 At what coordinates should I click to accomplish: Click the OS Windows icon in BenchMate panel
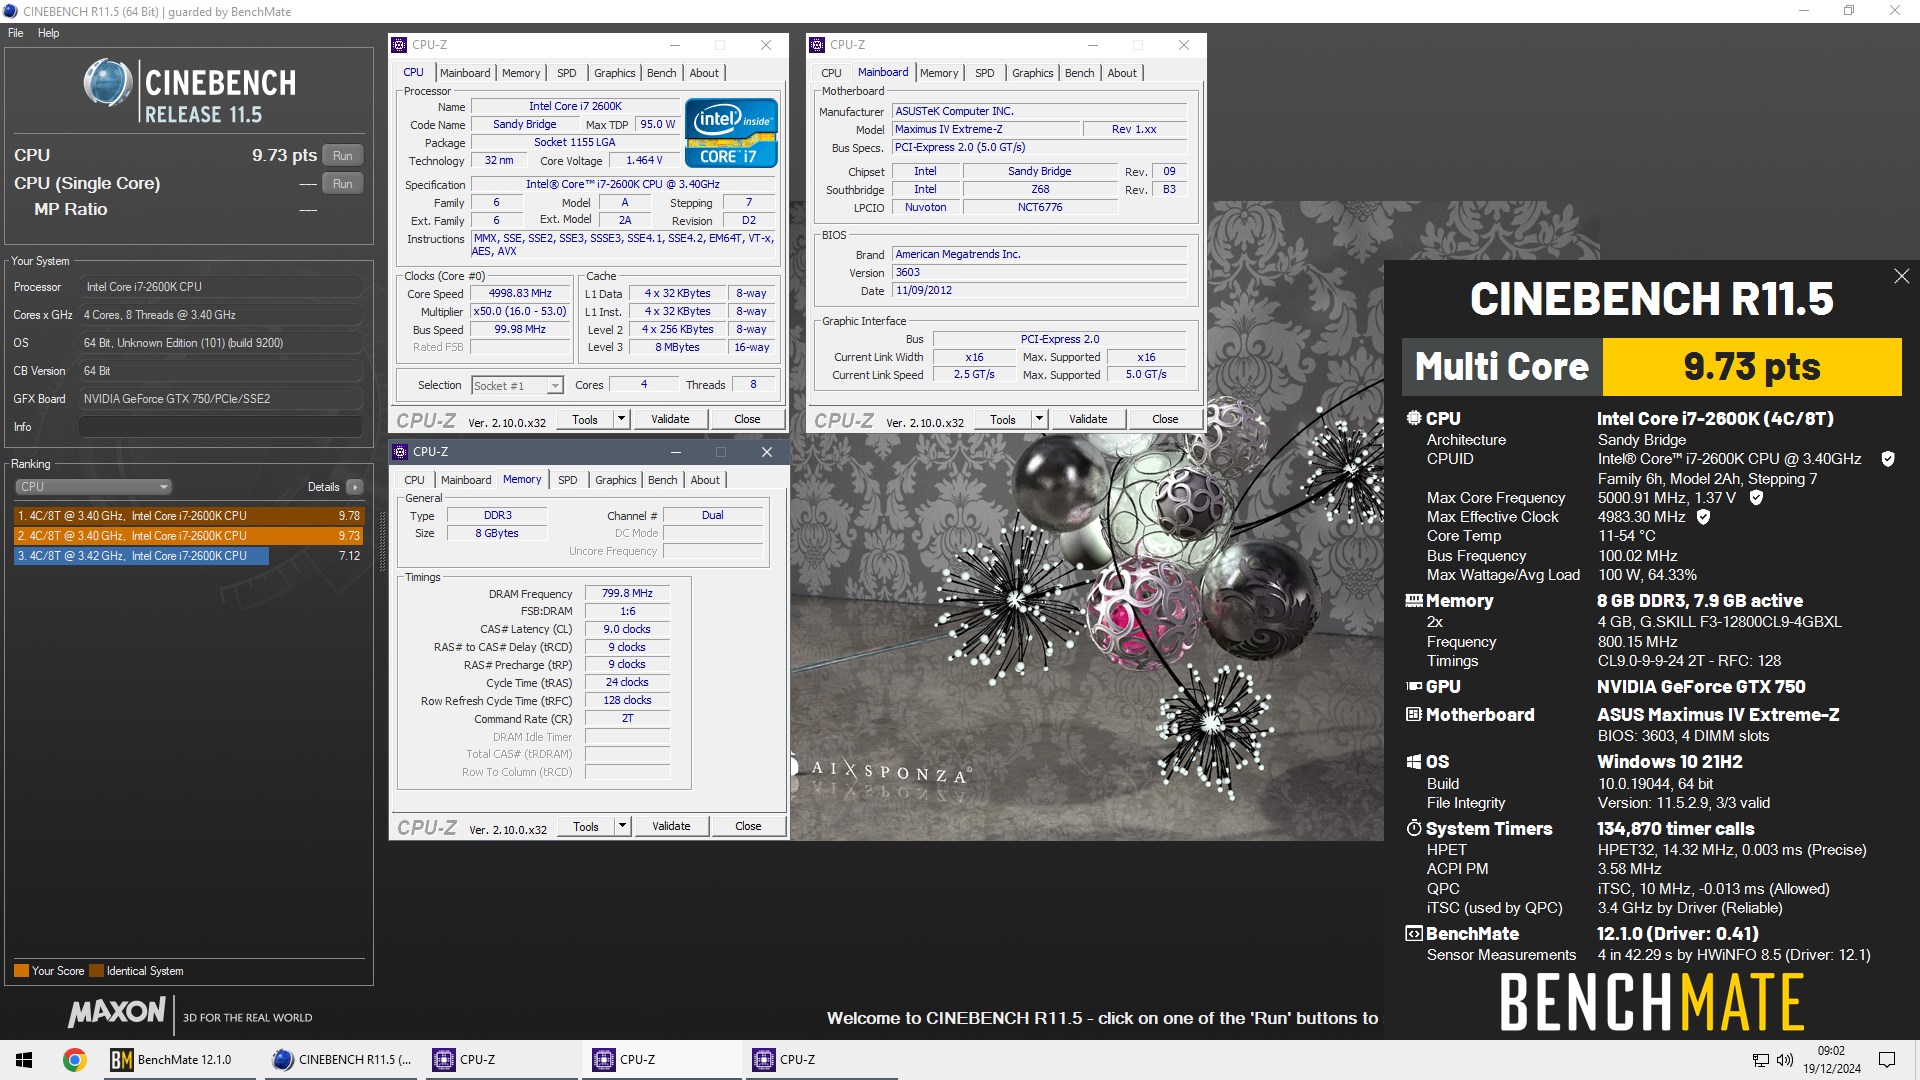[x=1413, y=762]
